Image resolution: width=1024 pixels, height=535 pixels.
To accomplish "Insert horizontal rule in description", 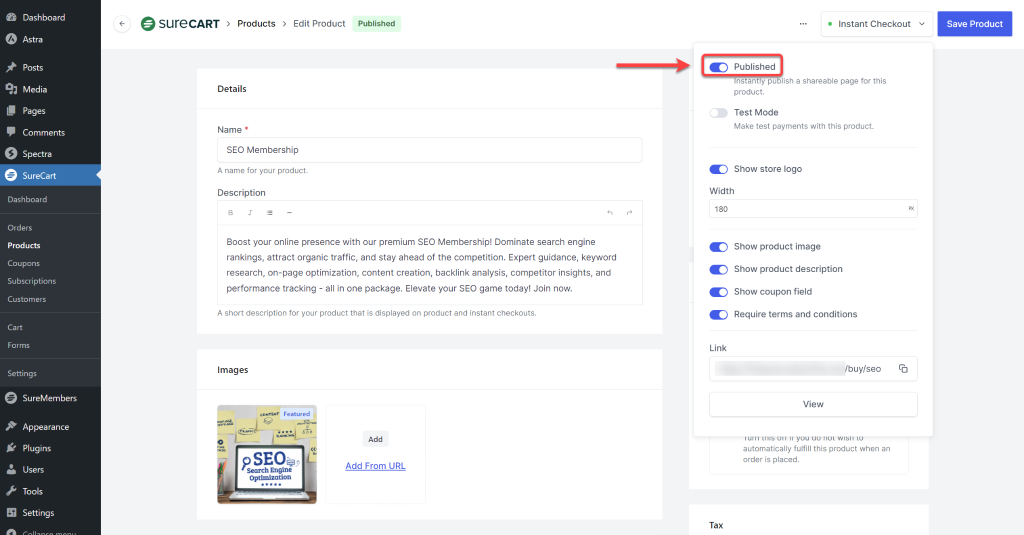I will click(x=289, y=212).
